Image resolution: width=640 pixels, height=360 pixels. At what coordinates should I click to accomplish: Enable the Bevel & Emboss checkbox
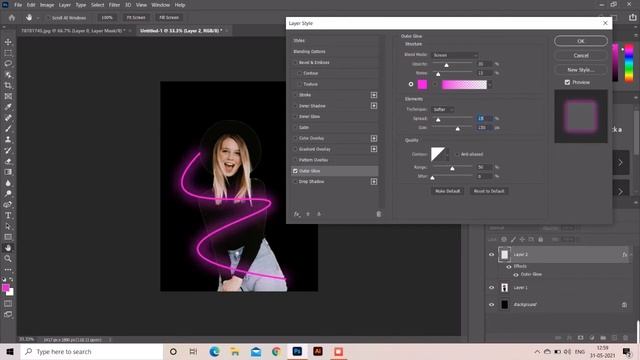pos(295,62)
